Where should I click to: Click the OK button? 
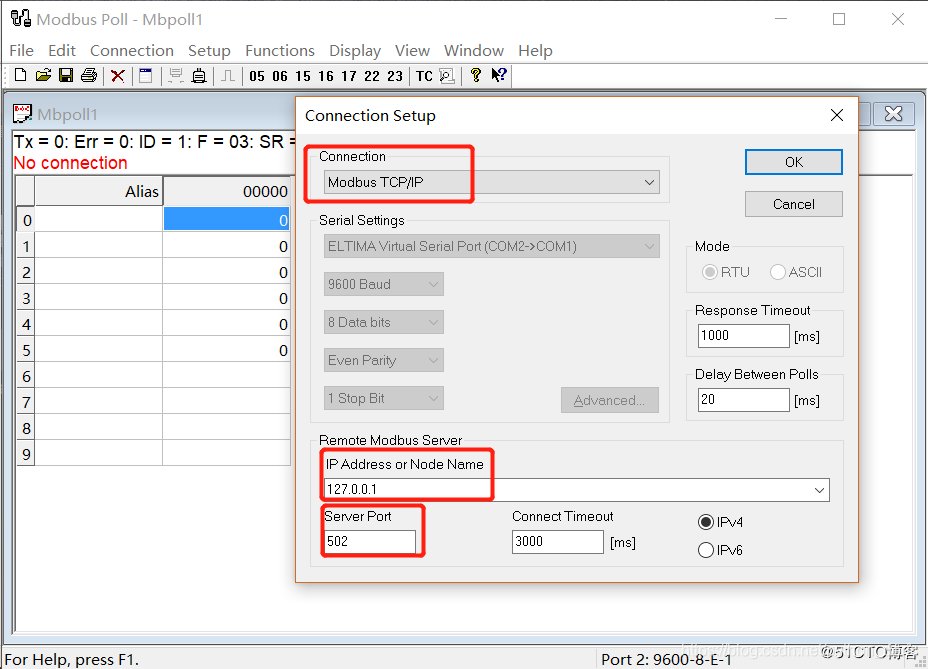tap(794, 162)
